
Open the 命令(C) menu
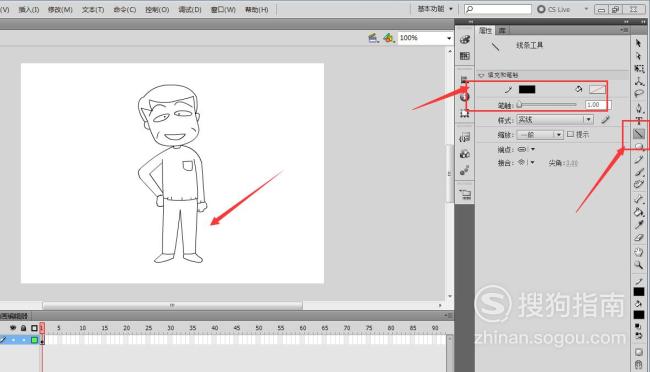(125, 9)
